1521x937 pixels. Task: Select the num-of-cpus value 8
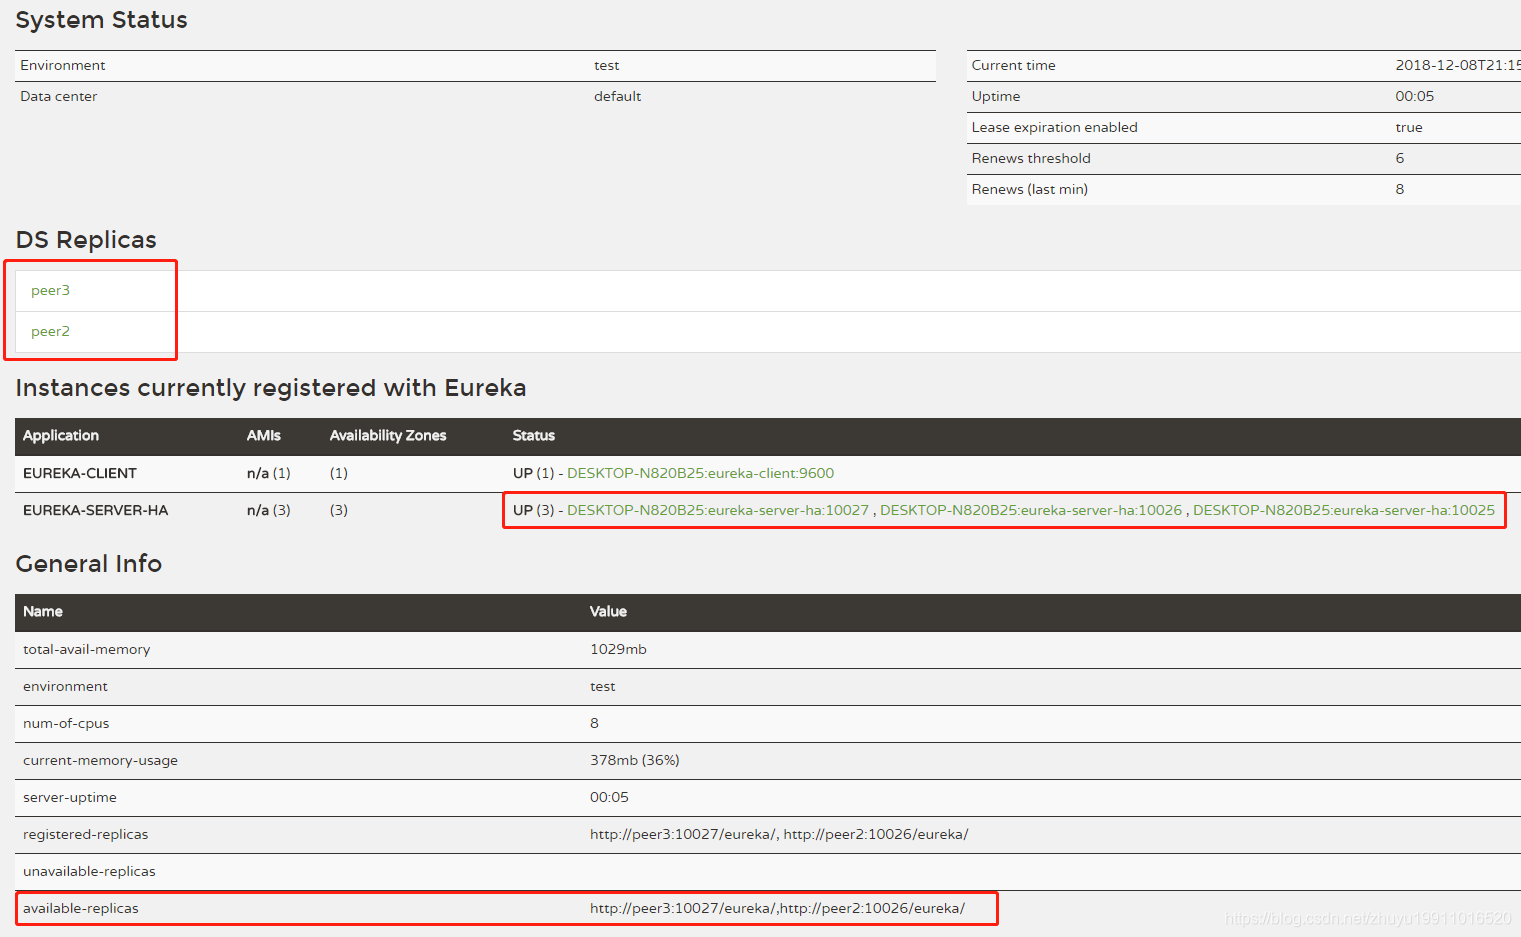(594, 723)
